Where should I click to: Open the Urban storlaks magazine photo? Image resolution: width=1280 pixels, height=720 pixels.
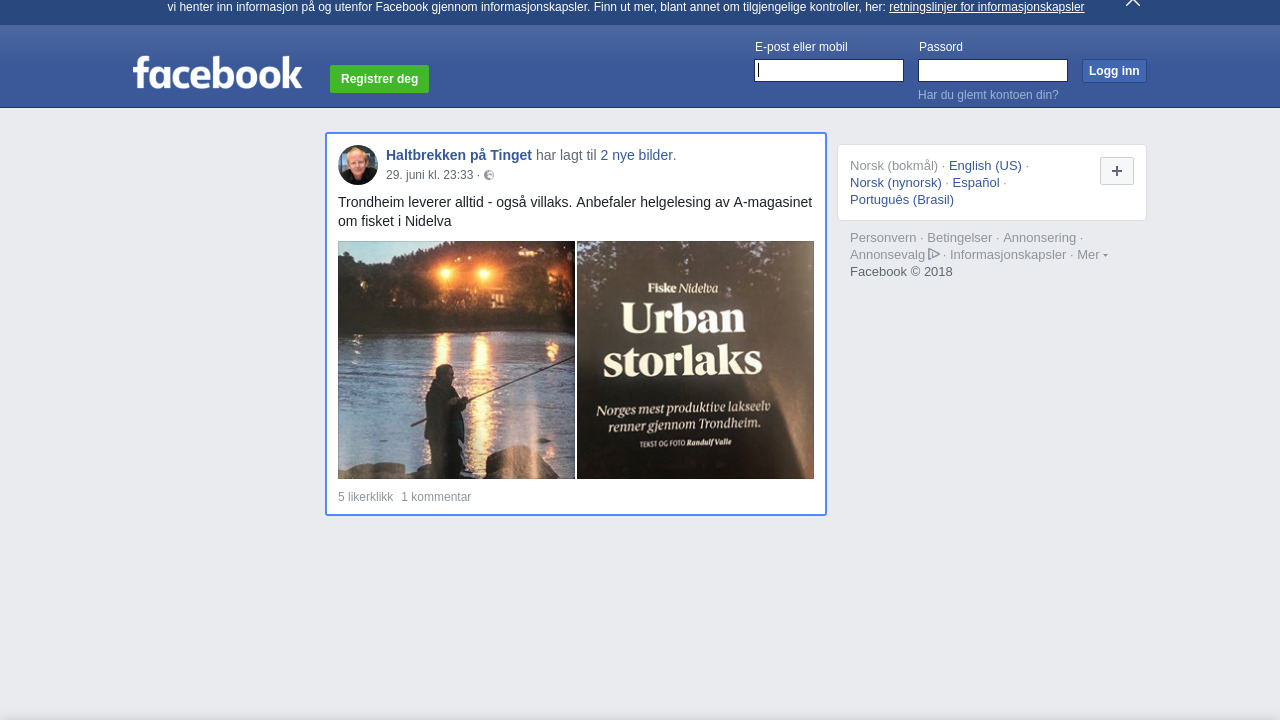point(695,360)
